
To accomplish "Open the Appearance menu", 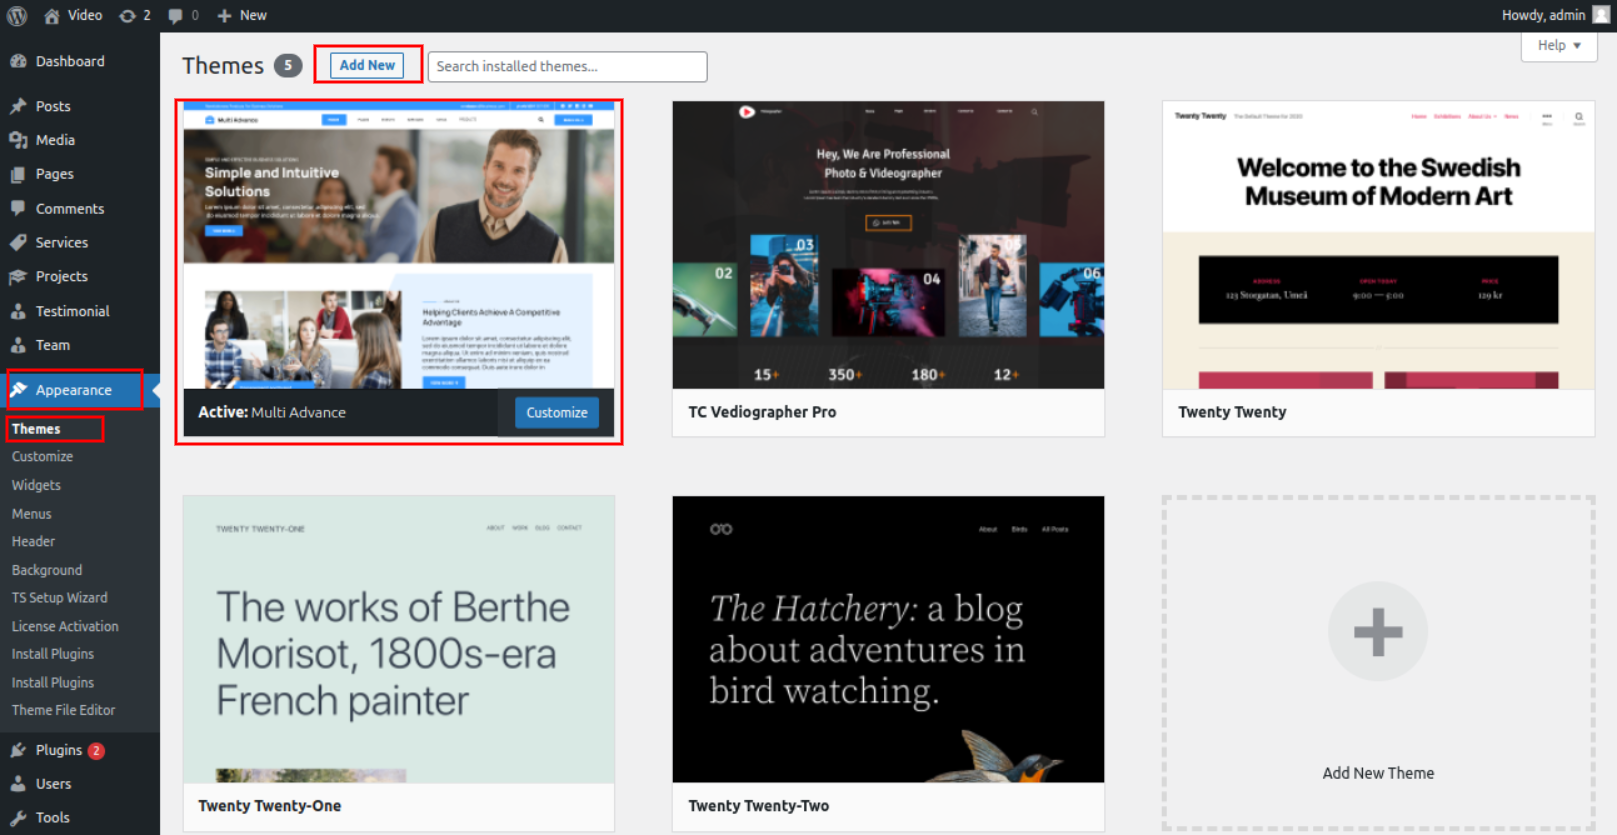I will (76, 390).
